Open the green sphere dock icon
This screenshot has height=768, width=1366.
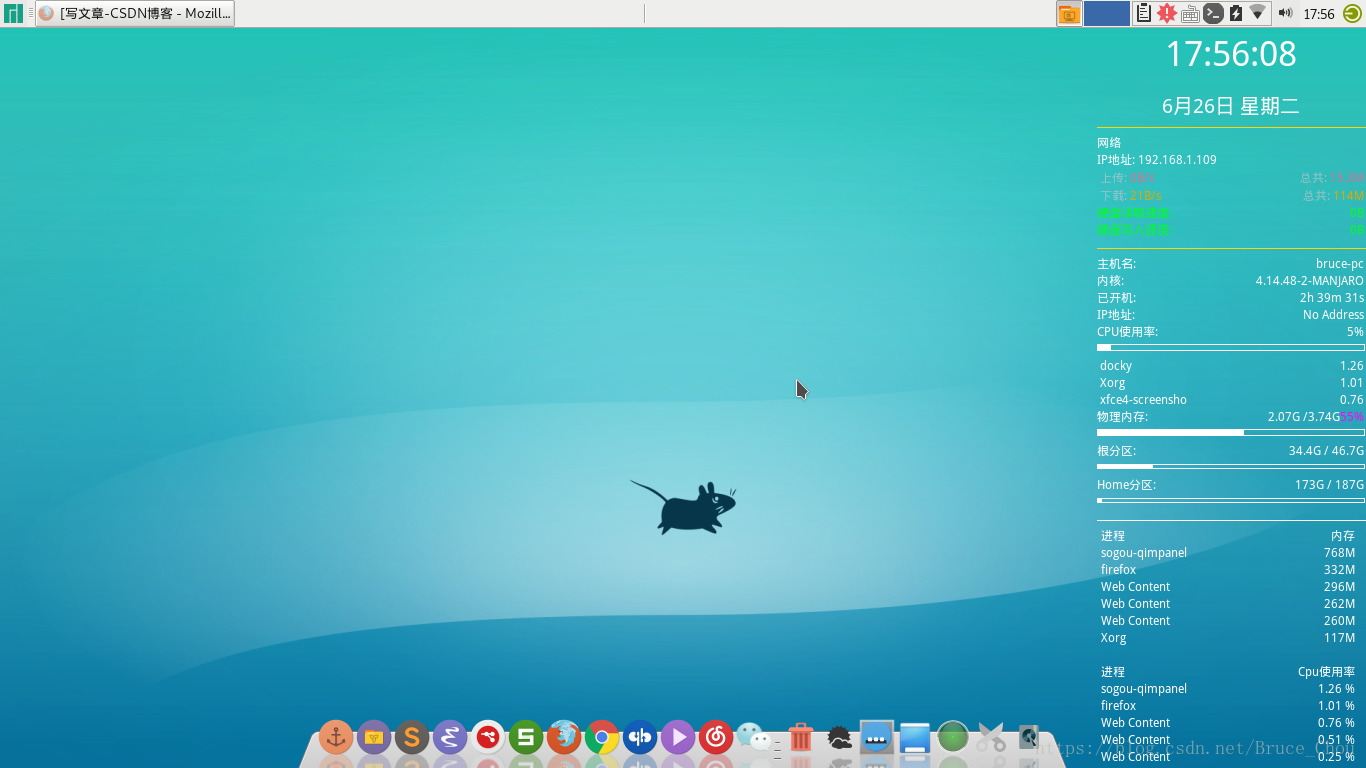pos(953,738)
